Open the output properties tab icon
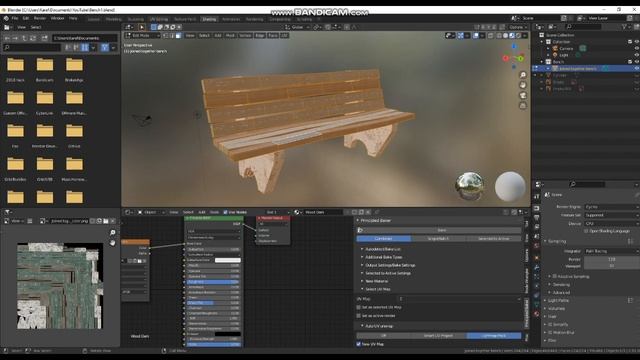The height and width of the screenshot is (360, 640). click(537, 218)
